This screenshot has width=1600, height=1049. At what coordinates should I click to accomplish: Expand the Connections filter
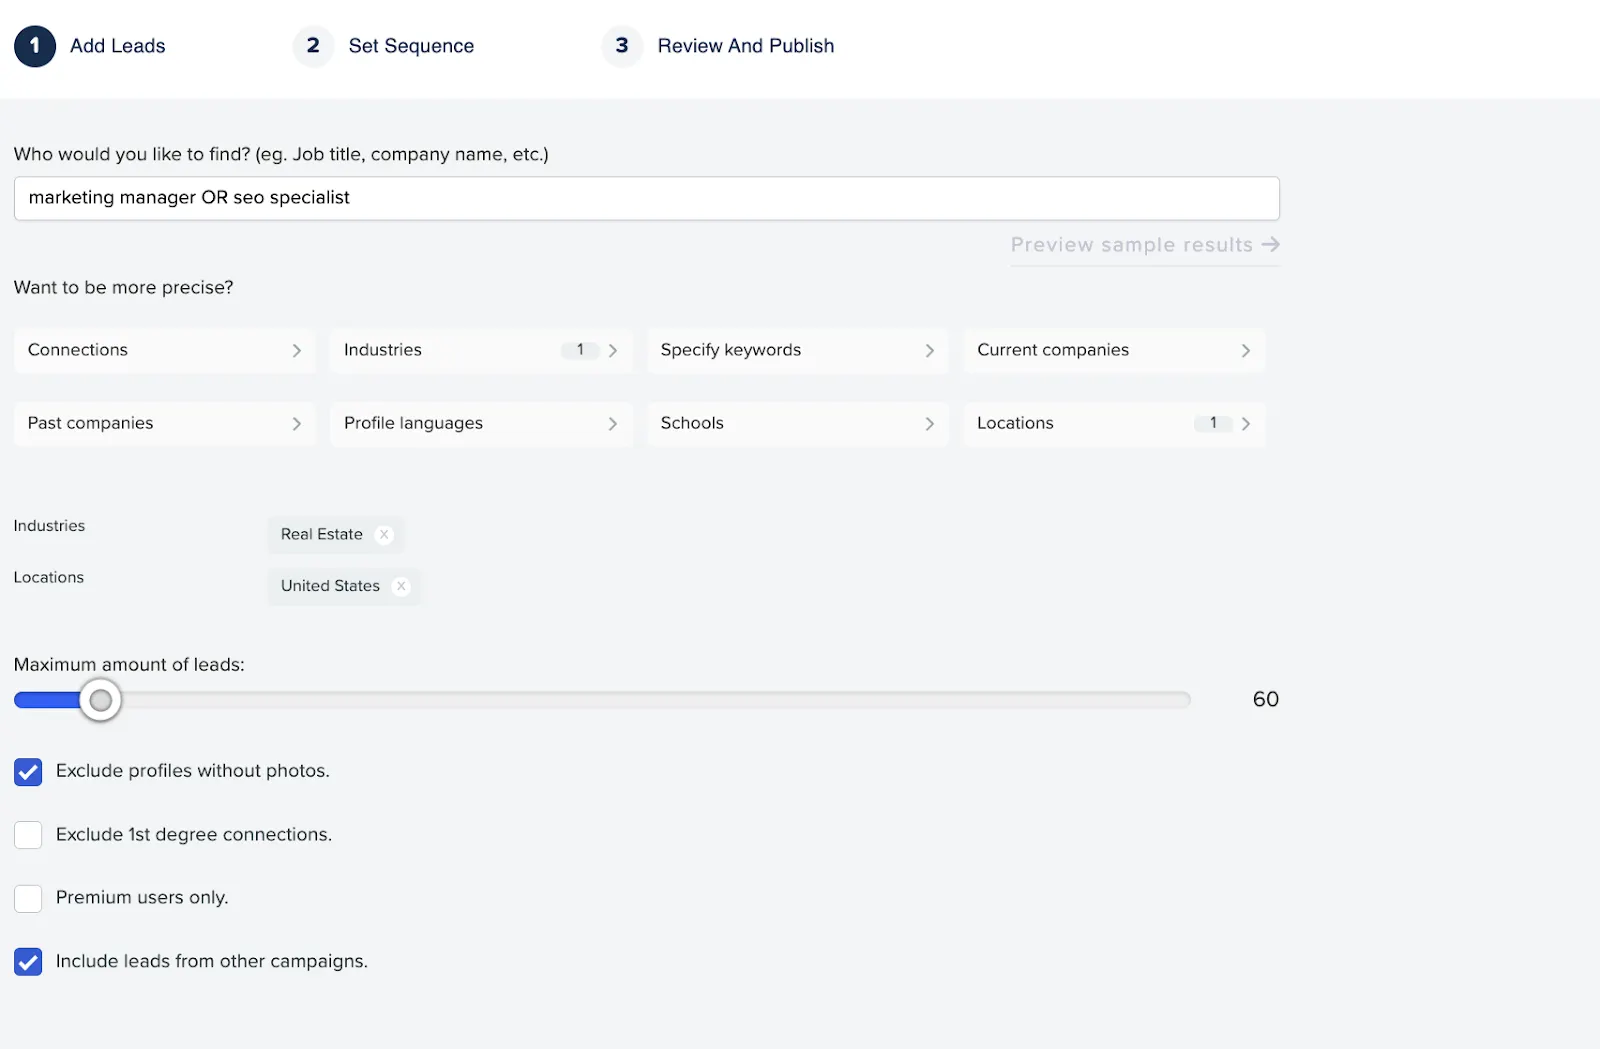[x=164, y=350]
